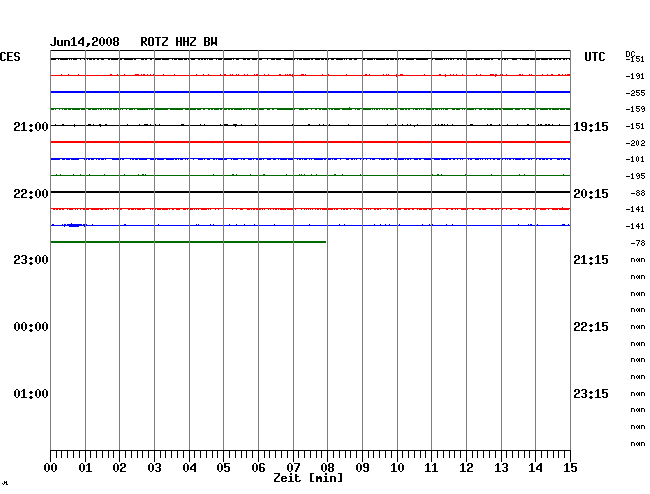Click the UTC time zone header

(x=594, y=57)
